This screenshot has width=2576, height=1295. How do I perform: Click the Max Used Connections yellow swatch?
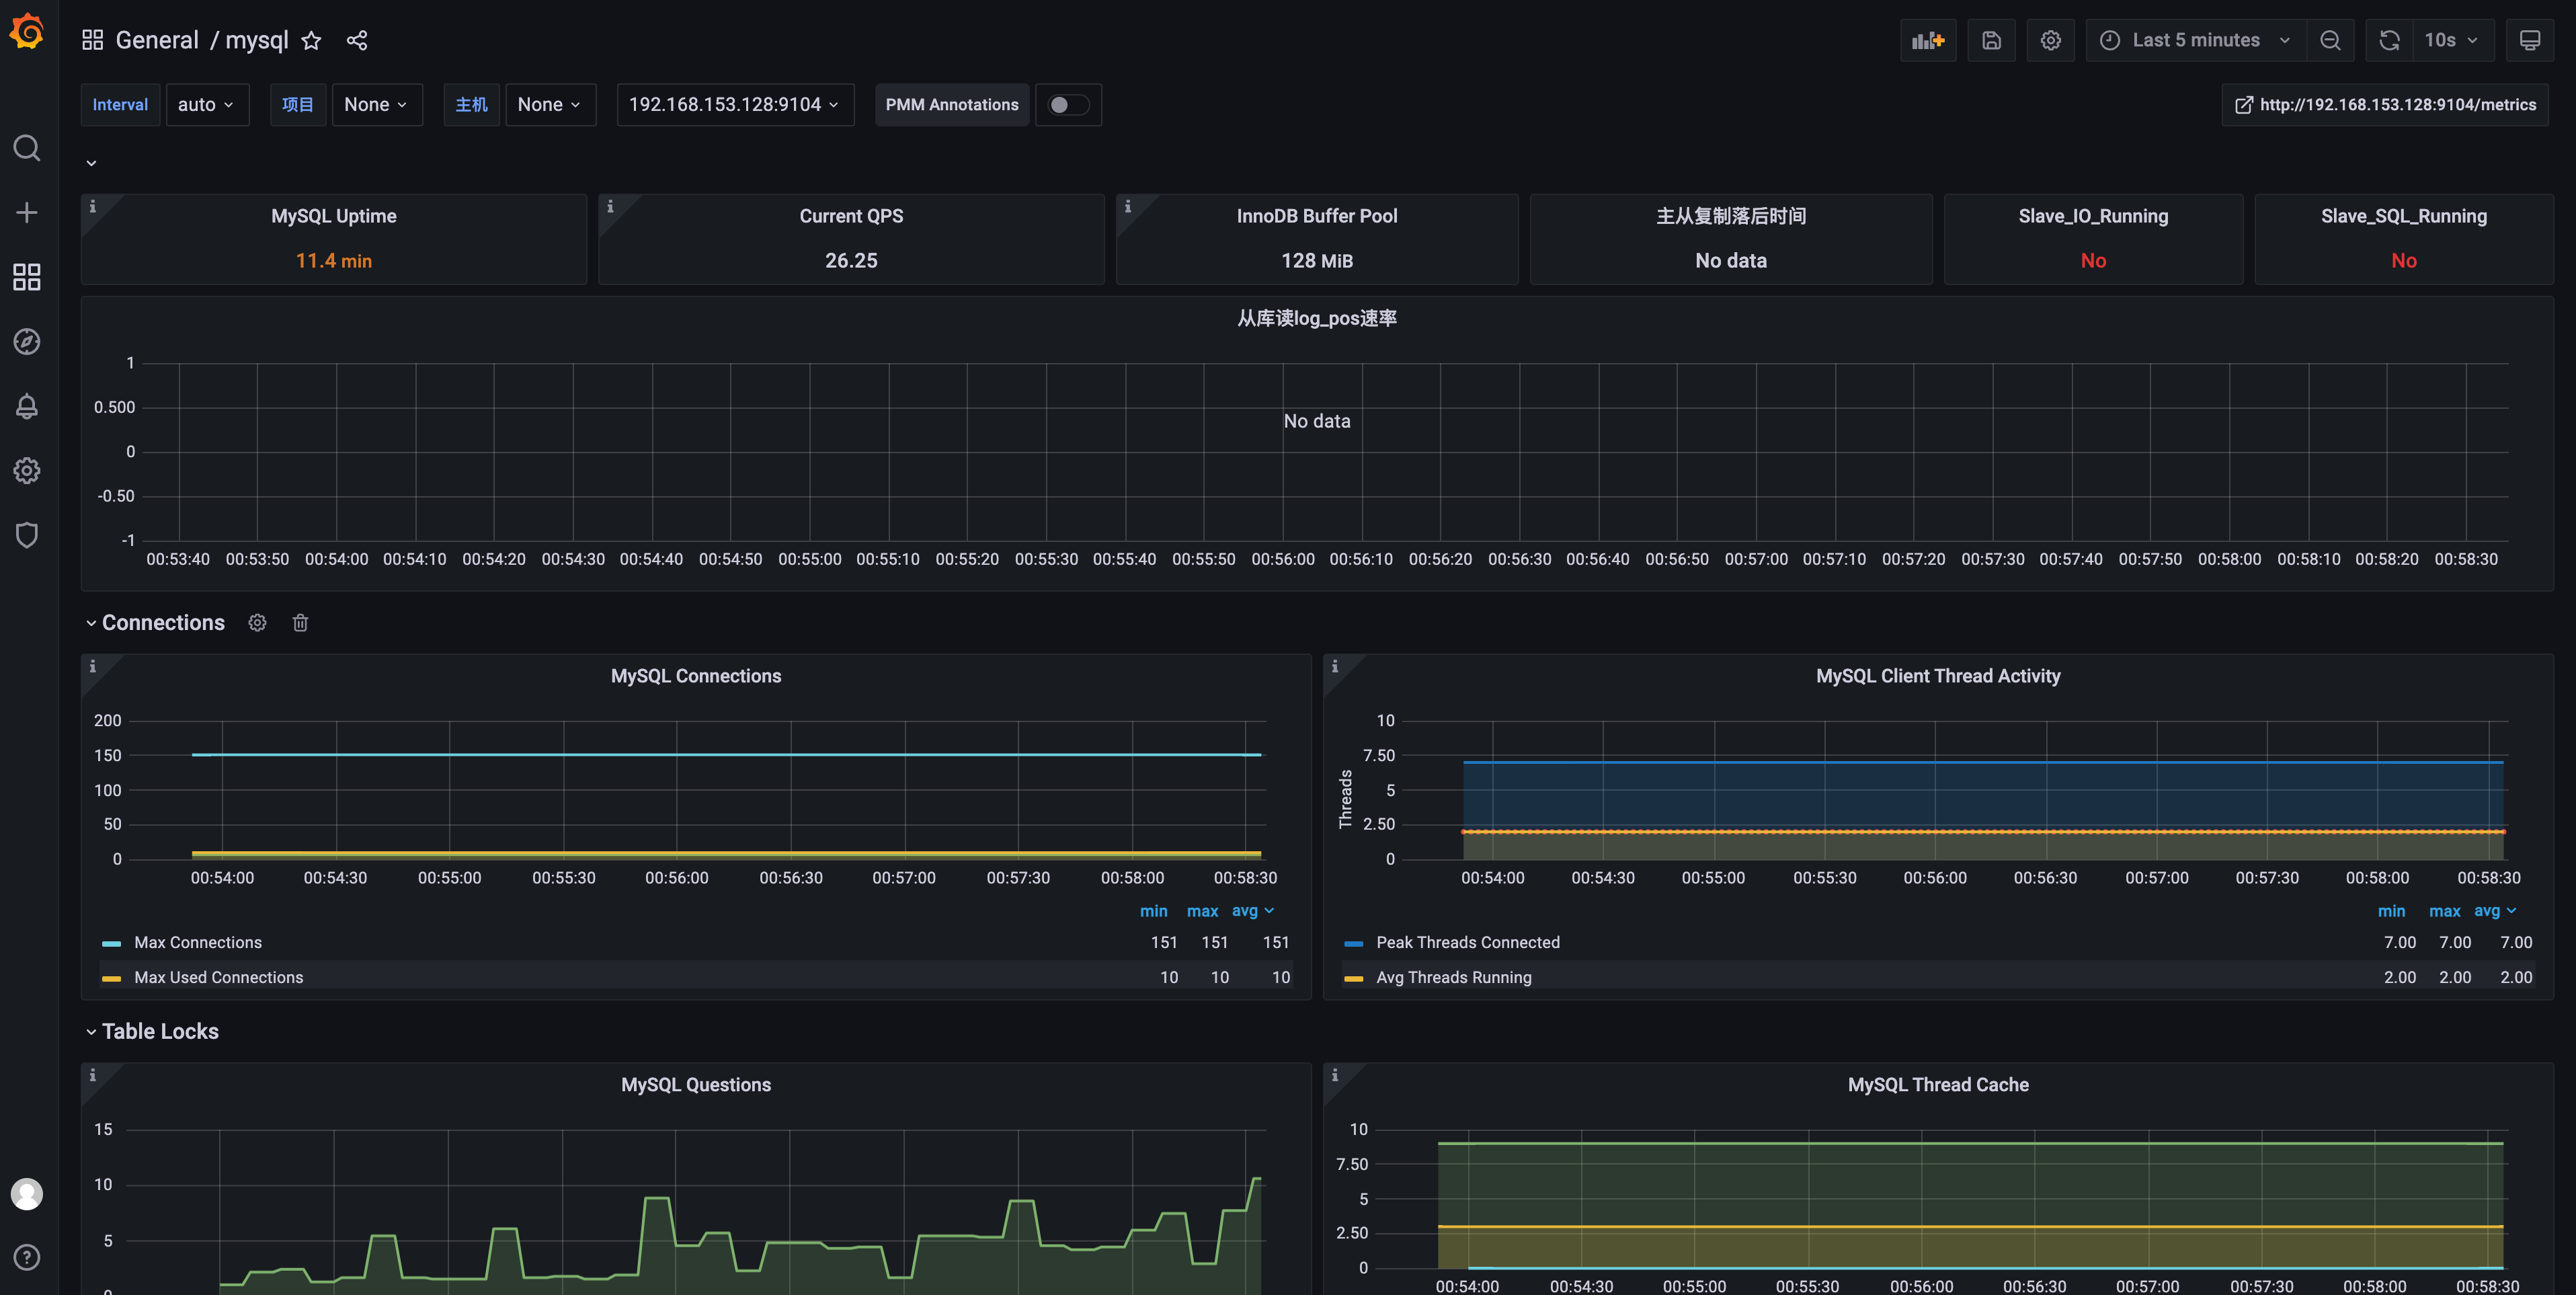click(112, 978)
